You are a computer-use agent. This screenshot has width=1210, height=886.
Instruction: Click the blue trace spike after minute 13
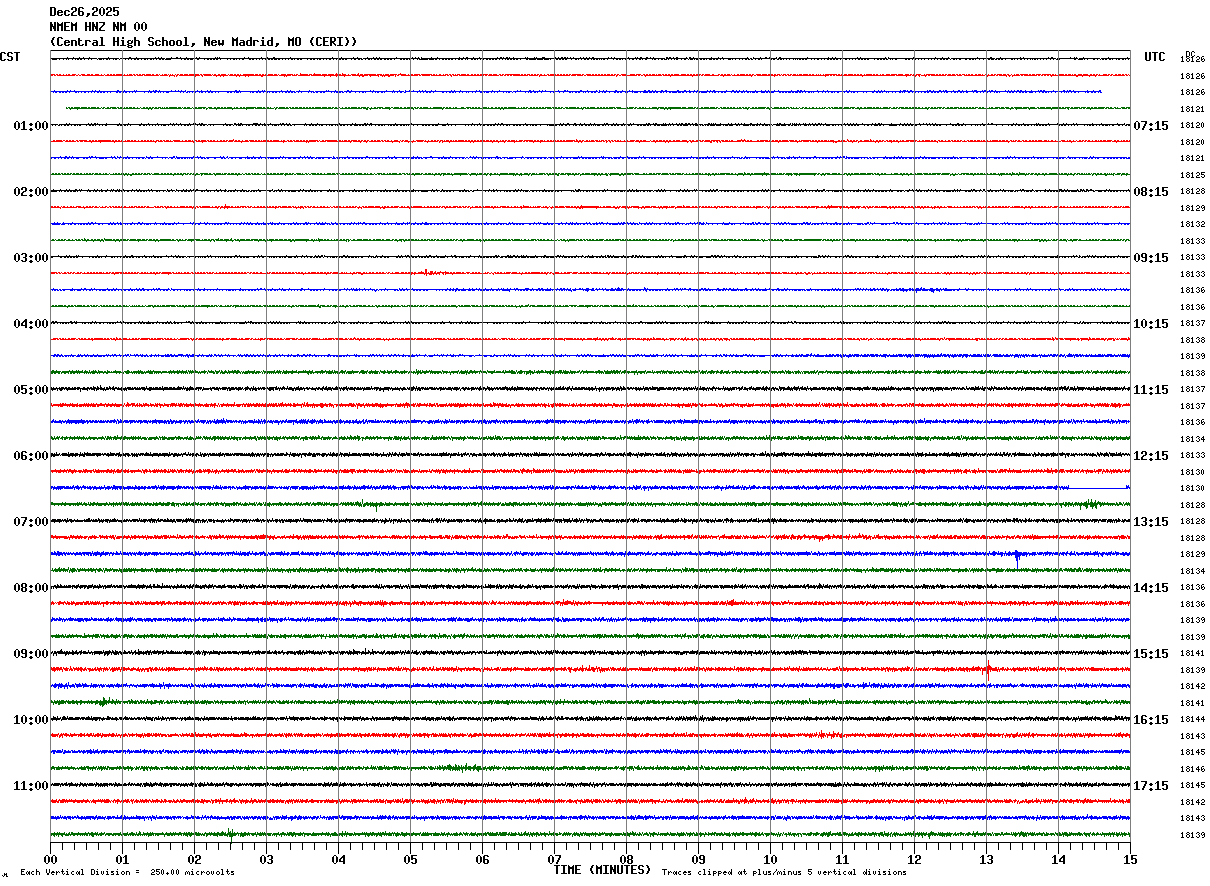[1017, 558]
